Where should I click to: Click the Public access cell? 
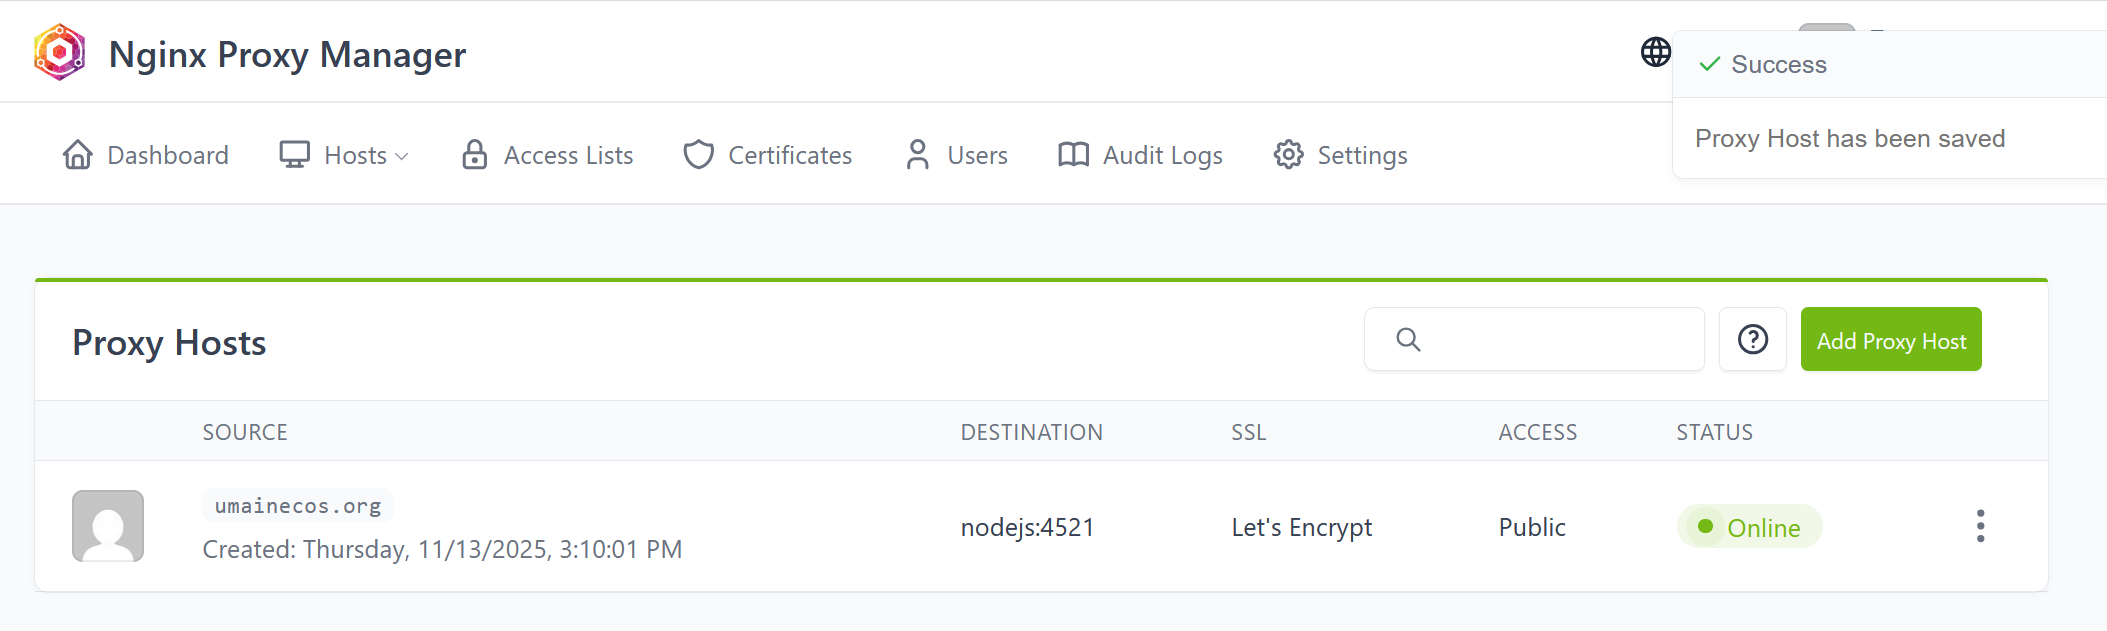1532,527
